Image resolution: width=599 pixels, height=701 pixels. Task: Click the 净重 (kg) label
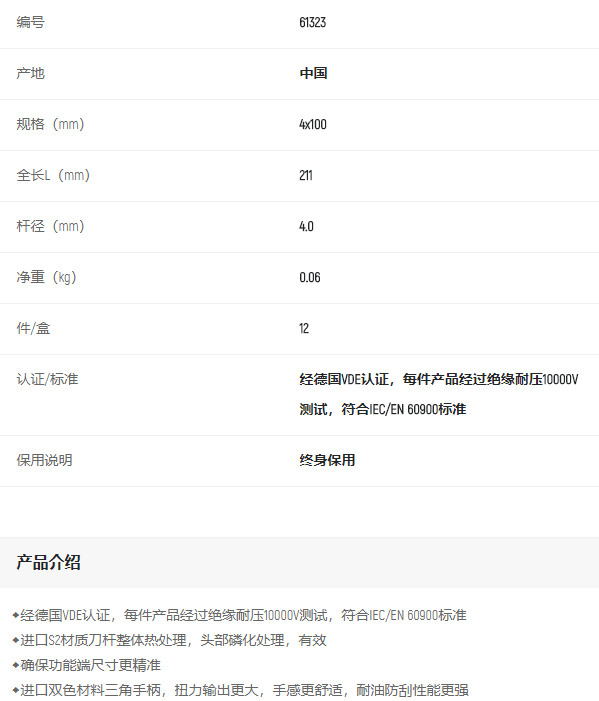(46, 277)
